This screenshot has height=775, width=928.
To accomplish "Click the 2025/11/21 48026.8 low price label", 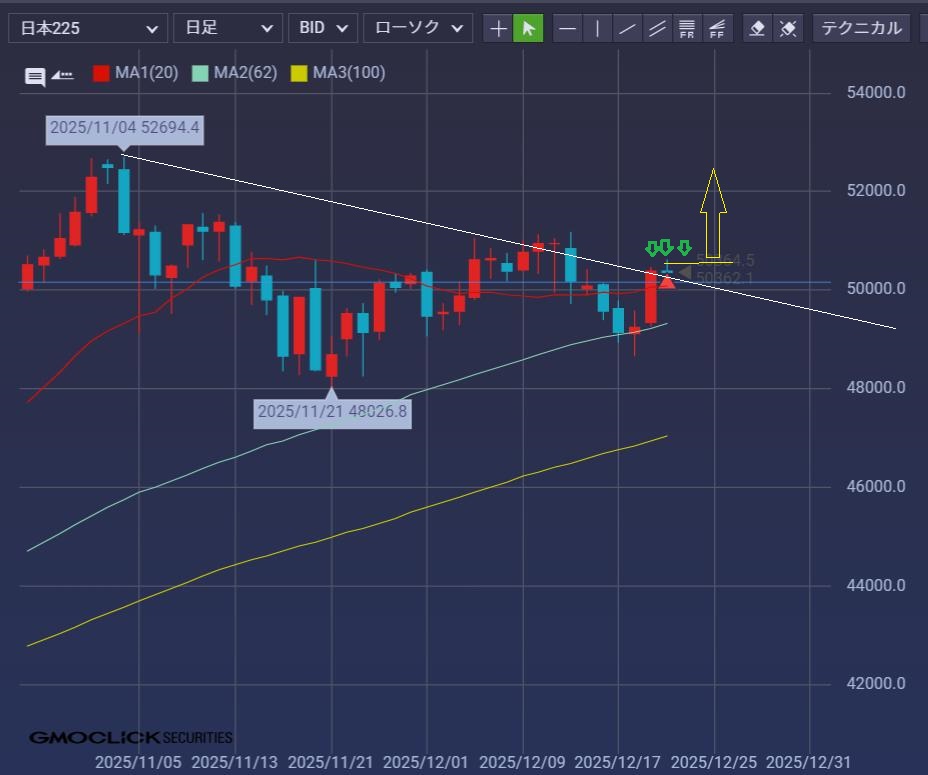I will (332, 411).
